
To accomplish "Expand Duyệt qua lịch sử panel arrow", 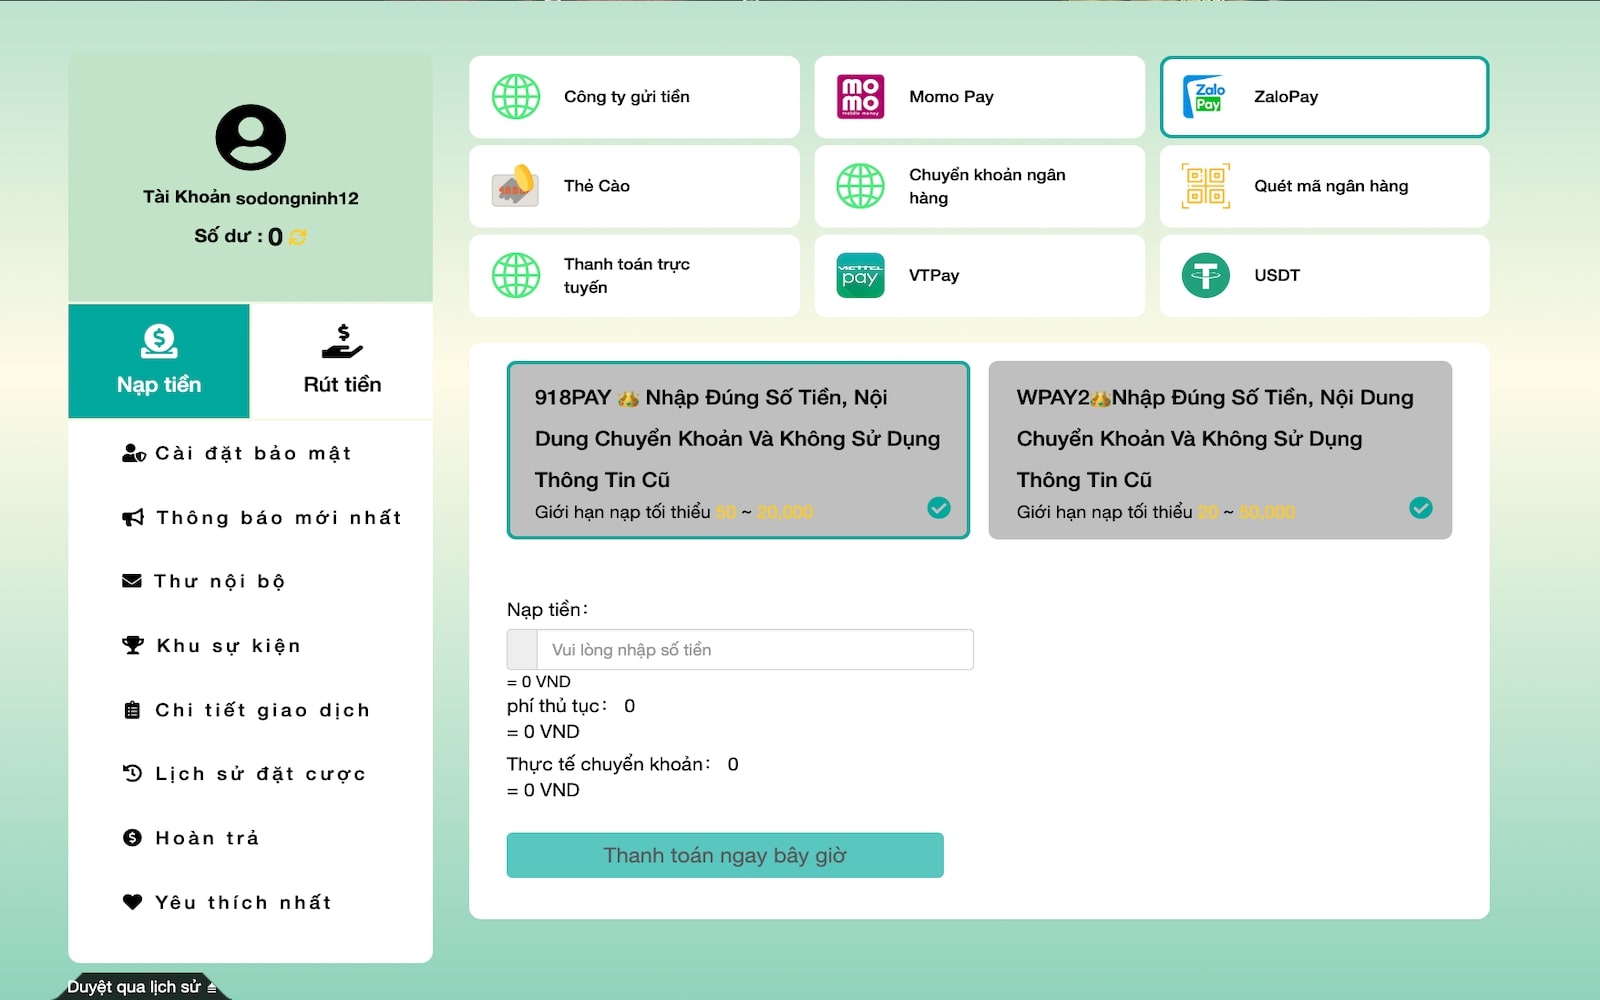I will [x=212, y=988].
